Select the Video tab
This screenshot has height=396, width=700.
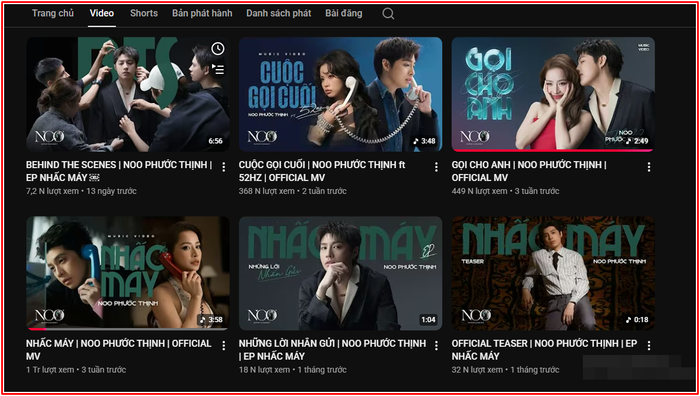(x=102, y=13)
